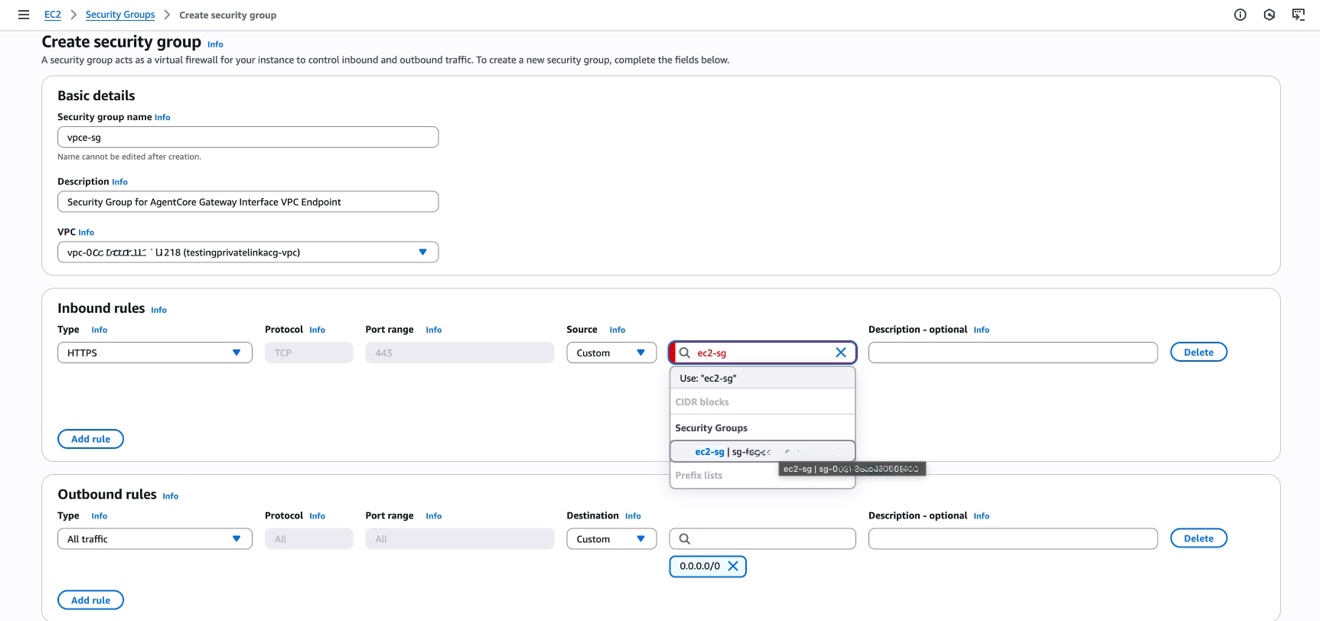The width and height of the screenshot is (1320, 621).
Task: Click the info circle icon in top bar
Action: tap(1240, 15)
